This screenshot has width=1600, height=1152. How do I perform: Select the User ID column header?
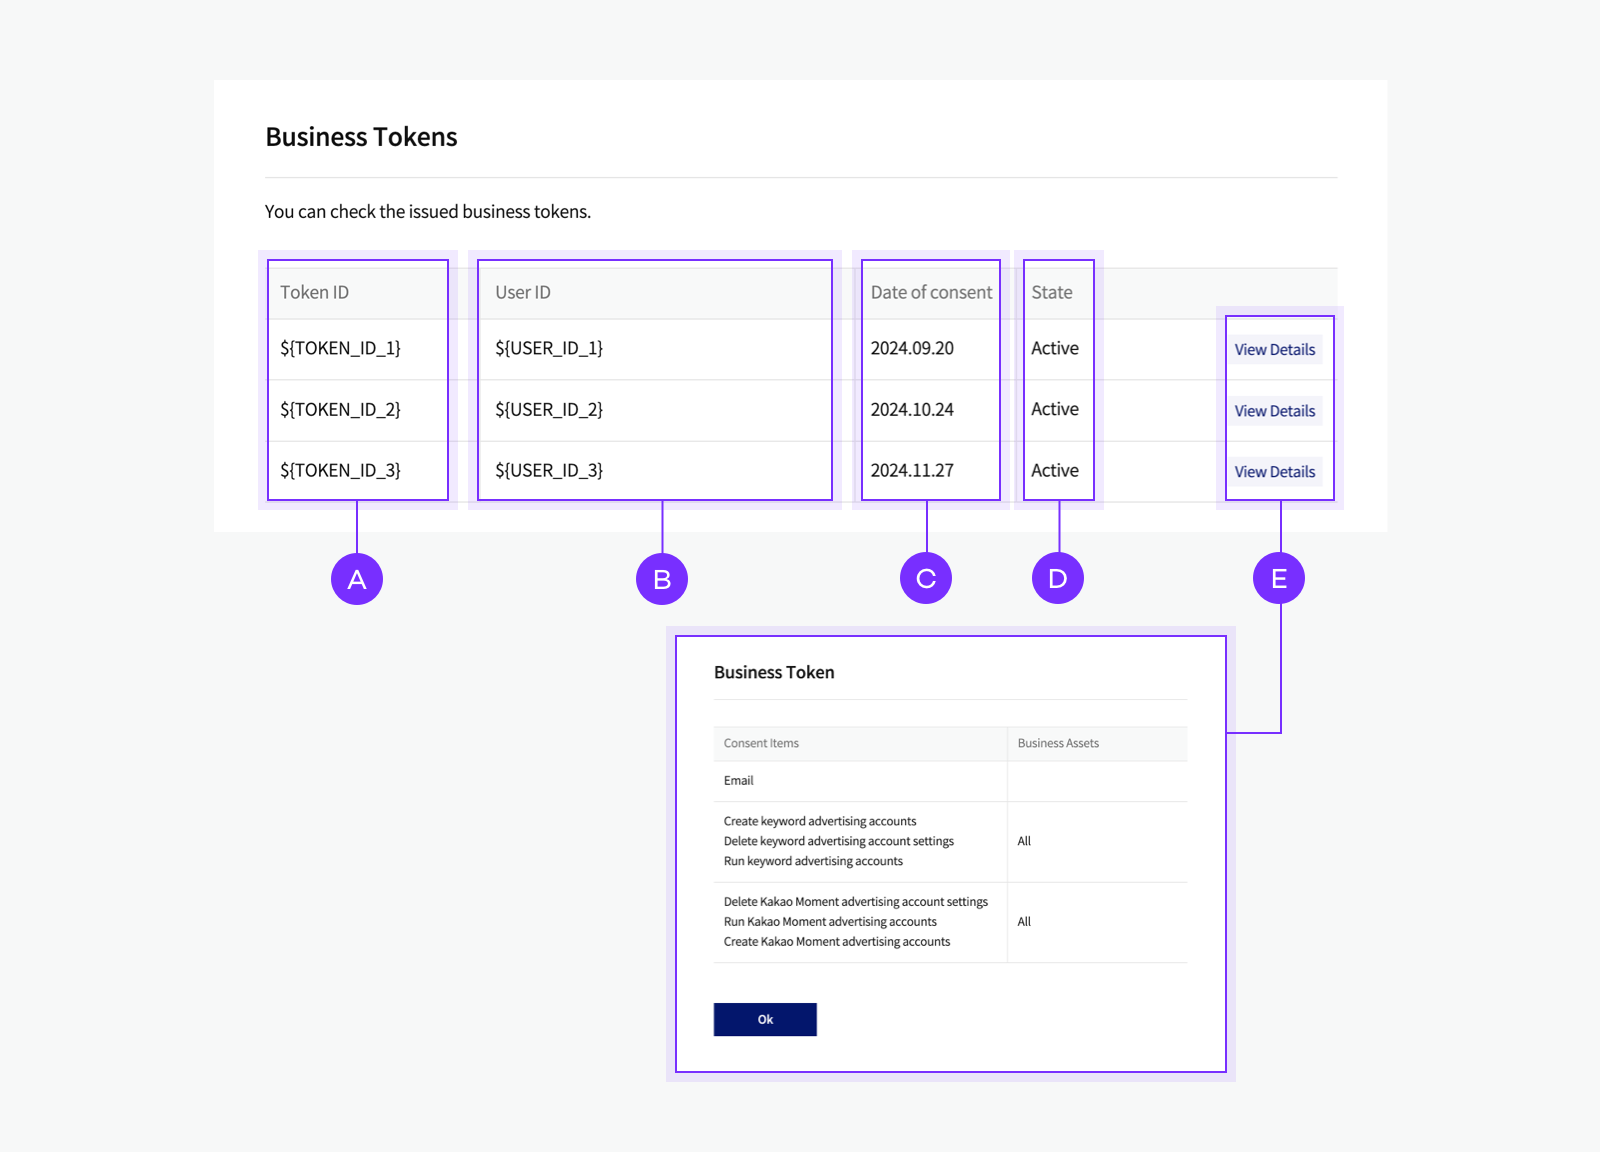click(523, 292)
